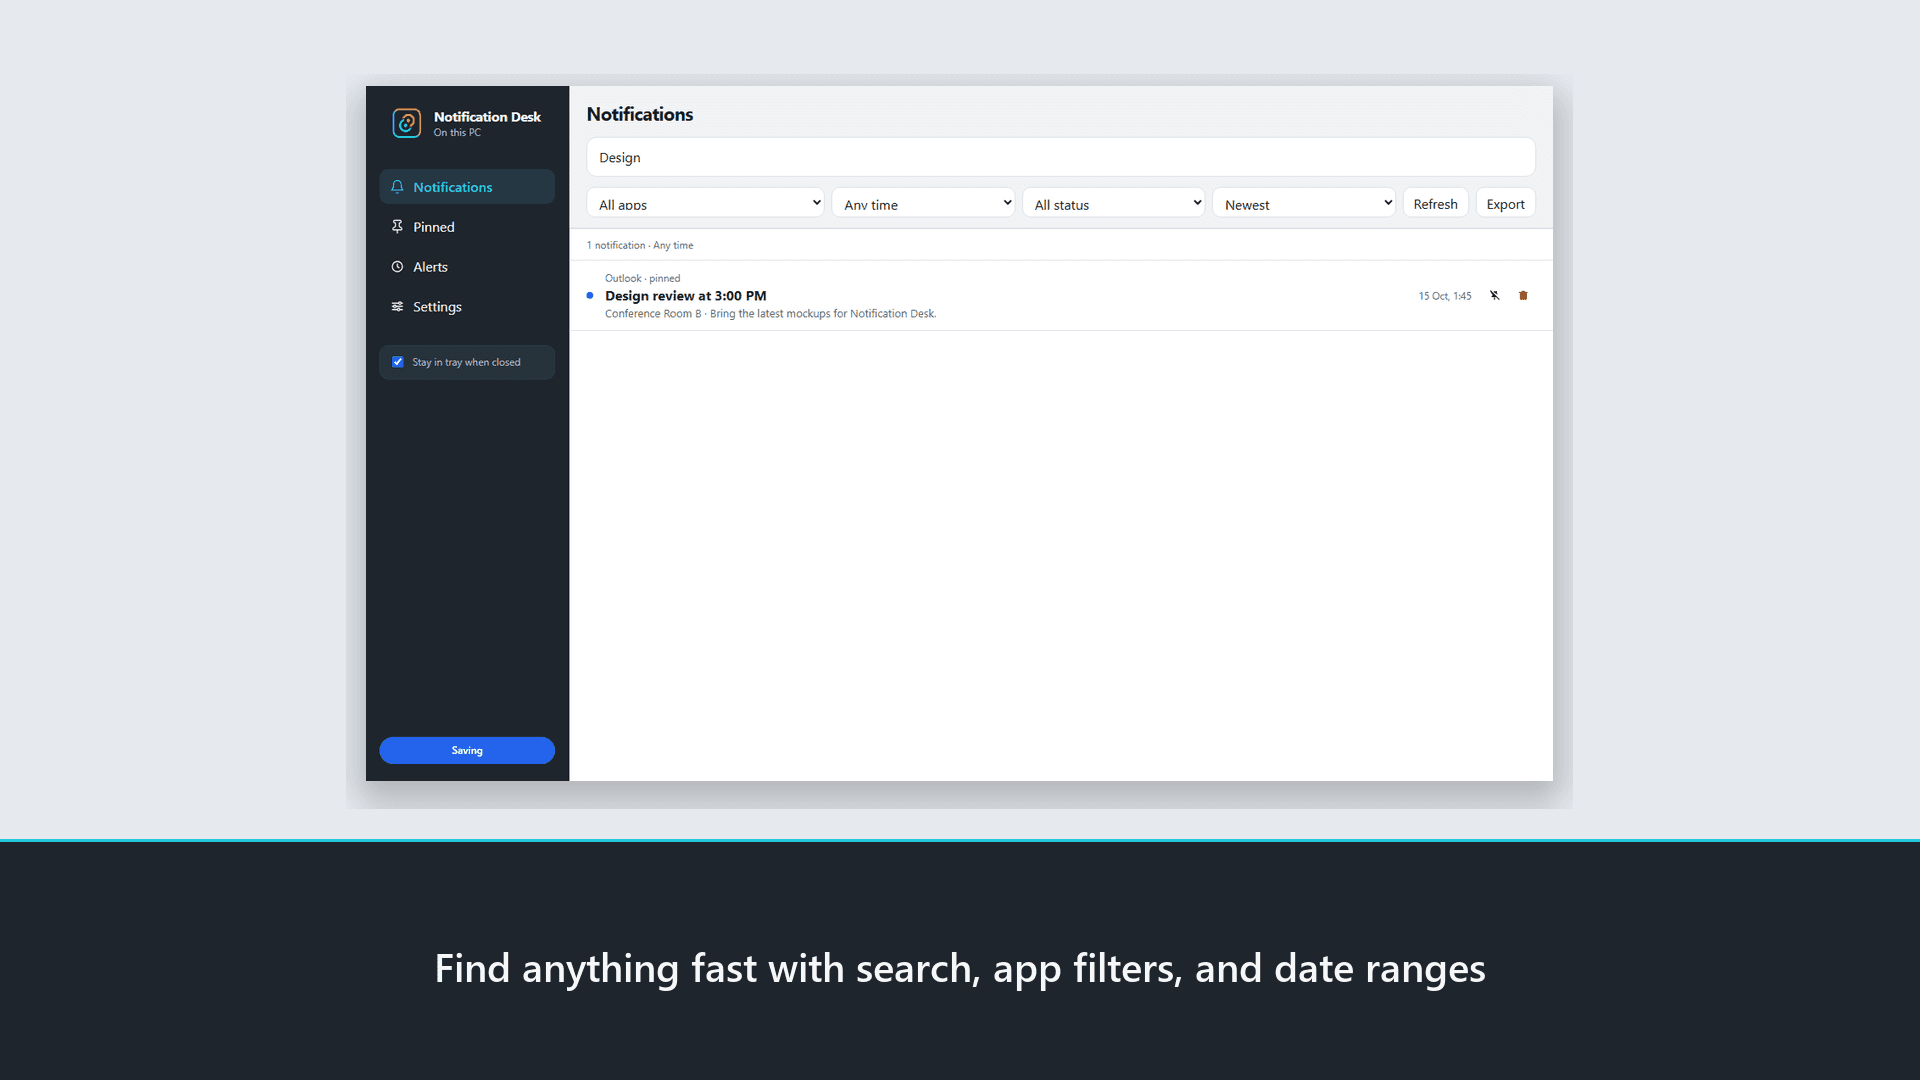Click the Conference Room B description text
The width and height of the screenshot is (1920, 1080).
770,314
